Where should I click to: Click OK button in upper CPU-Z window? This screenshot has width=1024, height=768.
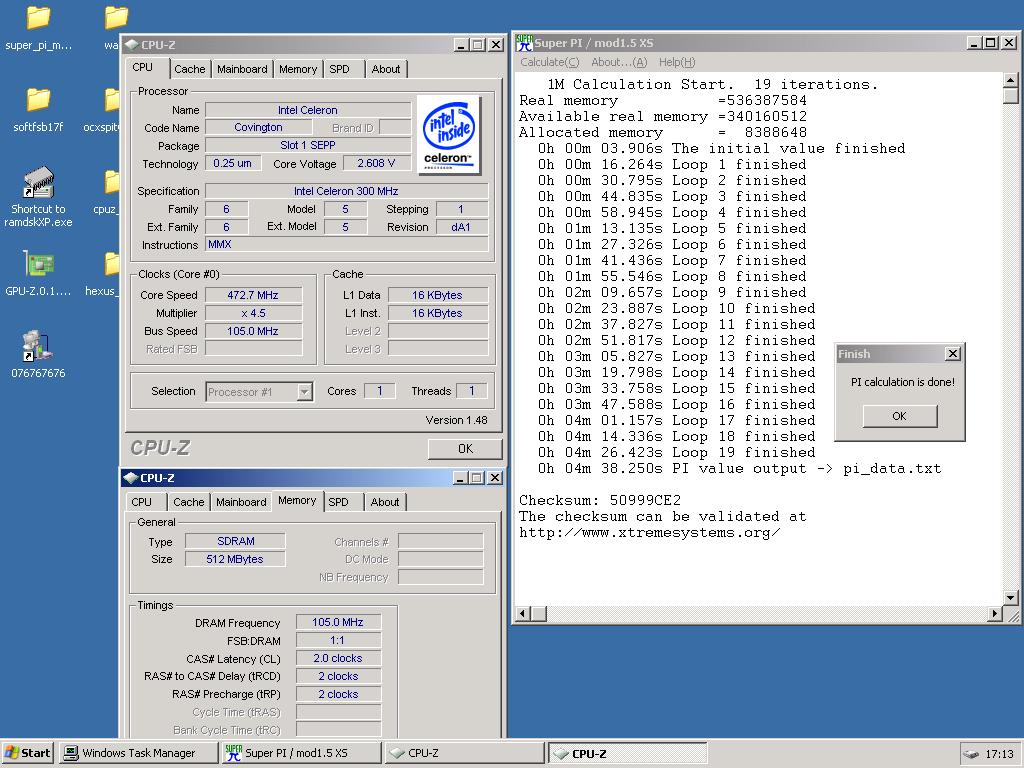(x=465, y=449)
